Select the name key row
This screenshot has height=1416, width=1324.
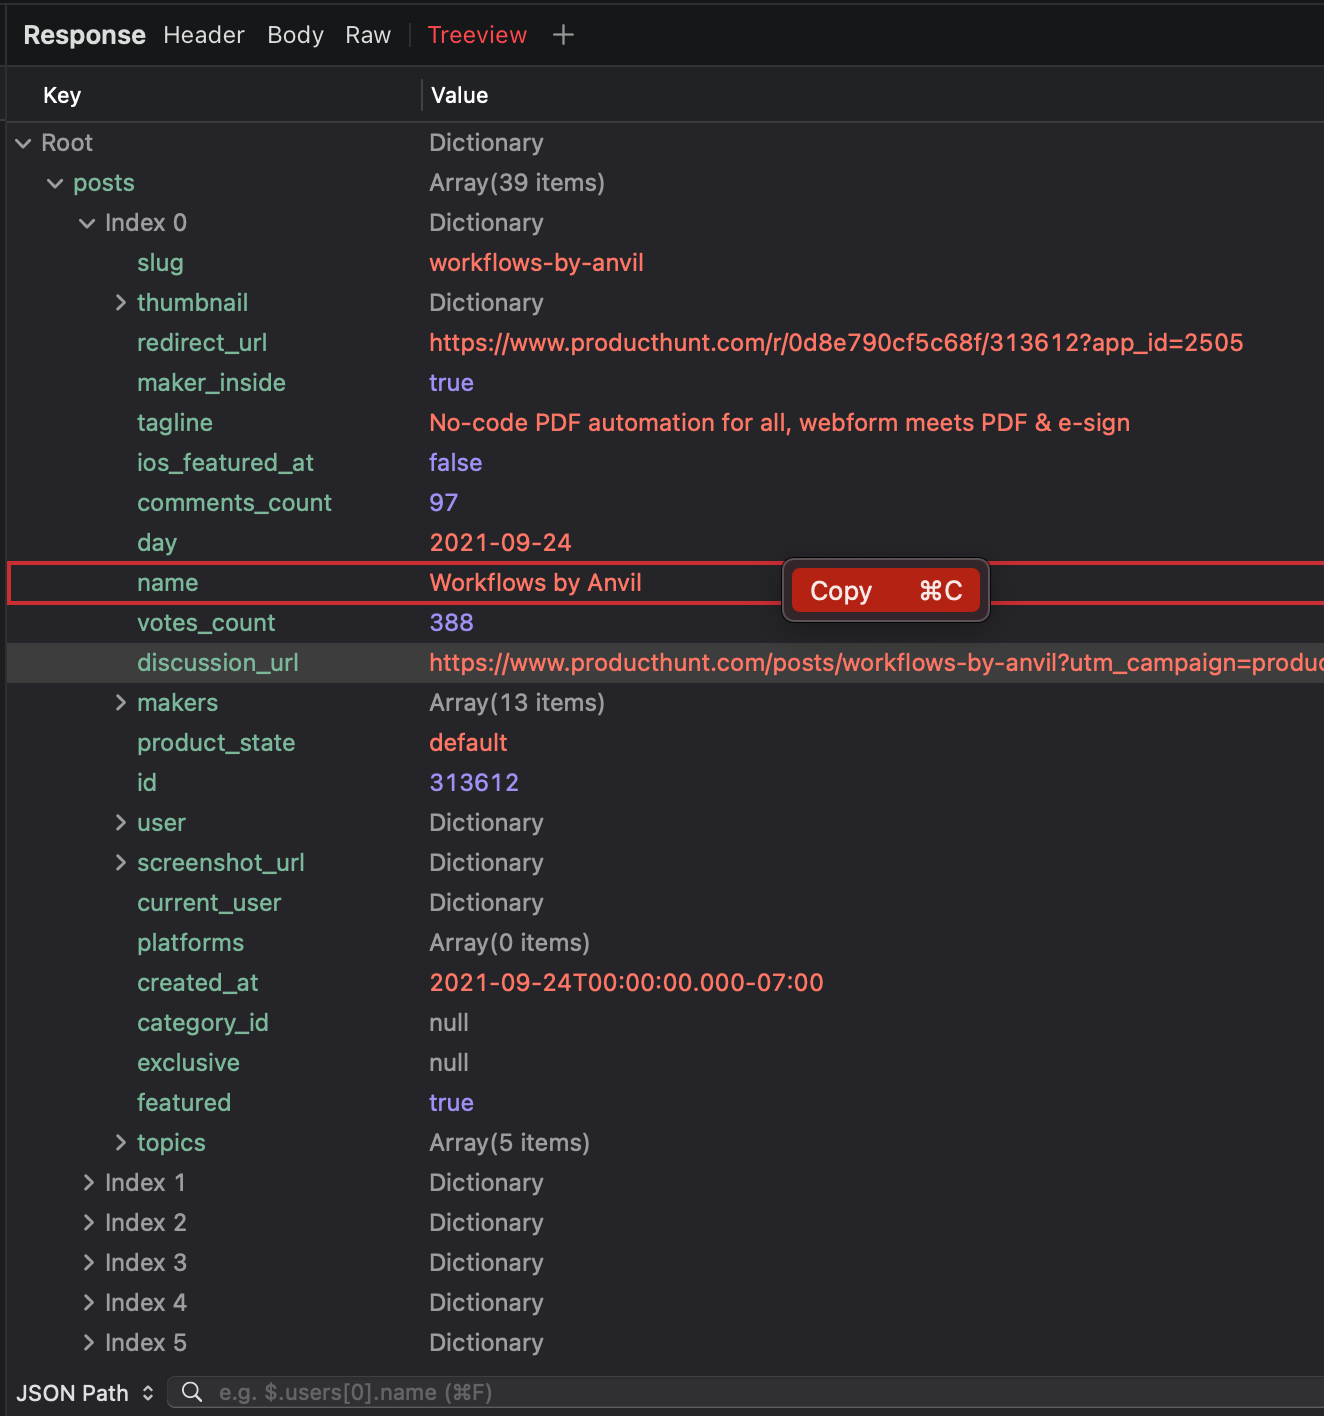tap(168, 583)
